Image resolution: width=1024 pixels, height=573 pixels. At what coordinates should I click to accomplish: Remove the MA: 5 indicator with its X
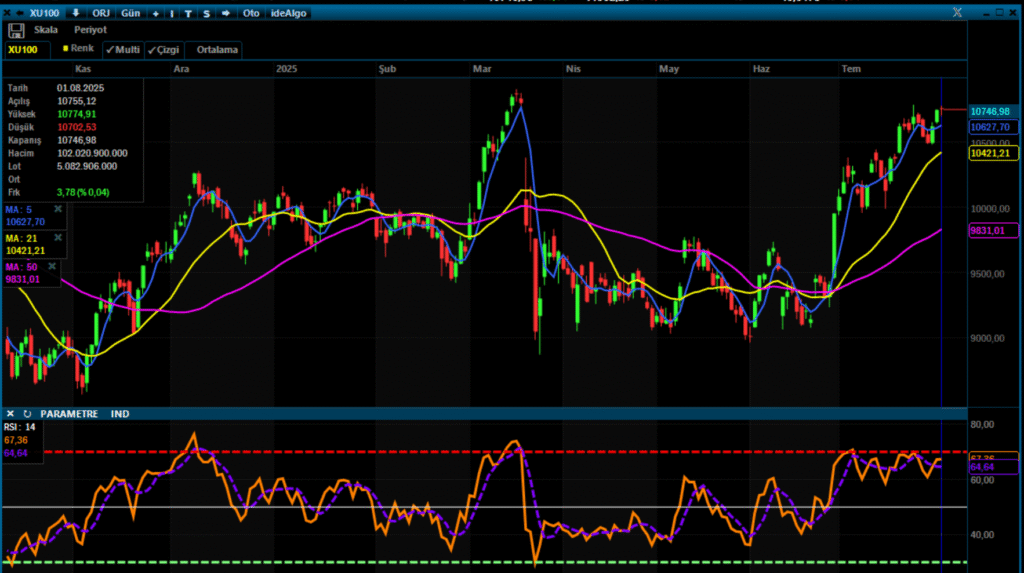tap(58, 209)
